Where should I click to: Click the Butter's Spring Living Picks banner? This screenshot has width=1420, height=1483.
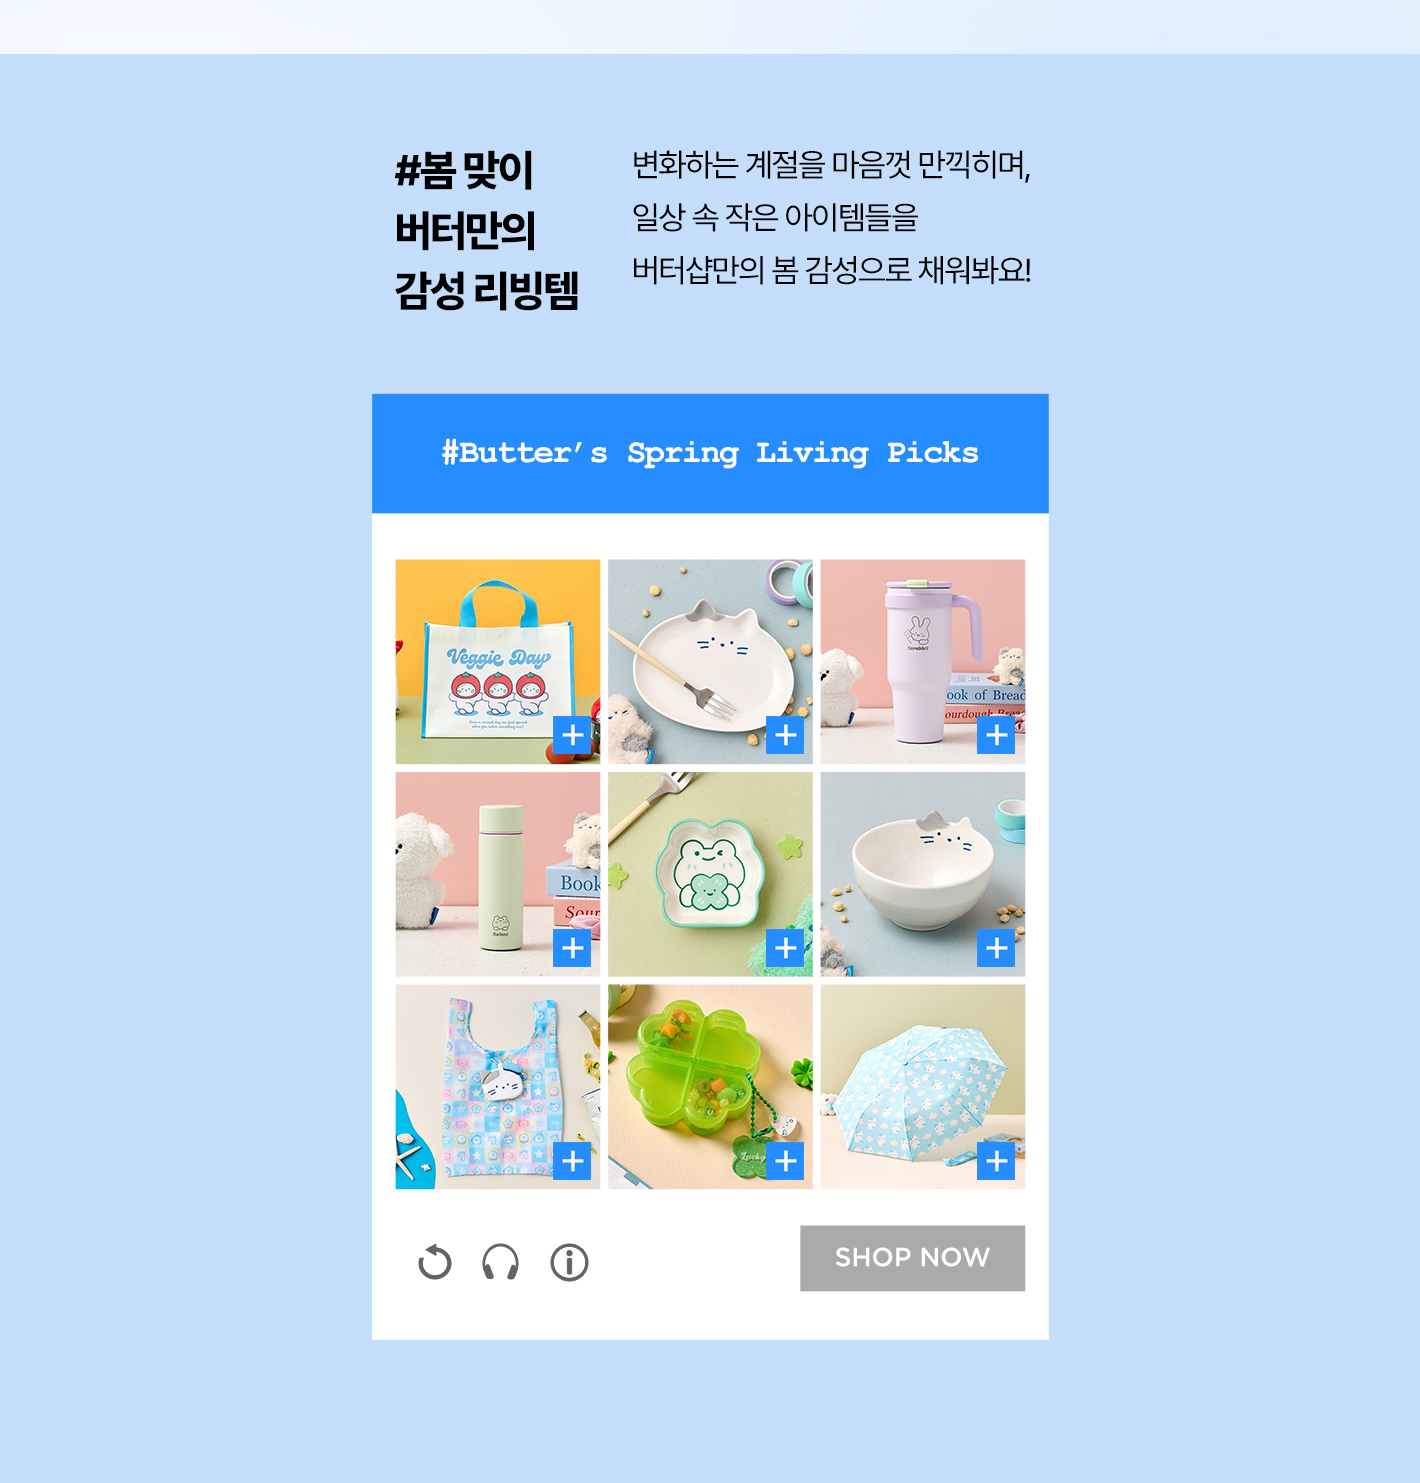pyautogui.click(x=710, y=453)
